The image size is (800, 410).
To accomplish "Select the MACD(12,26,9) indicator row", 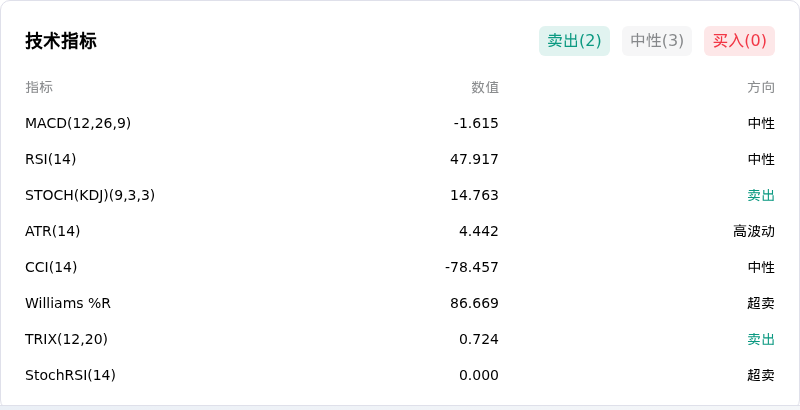I will [400, 123].
